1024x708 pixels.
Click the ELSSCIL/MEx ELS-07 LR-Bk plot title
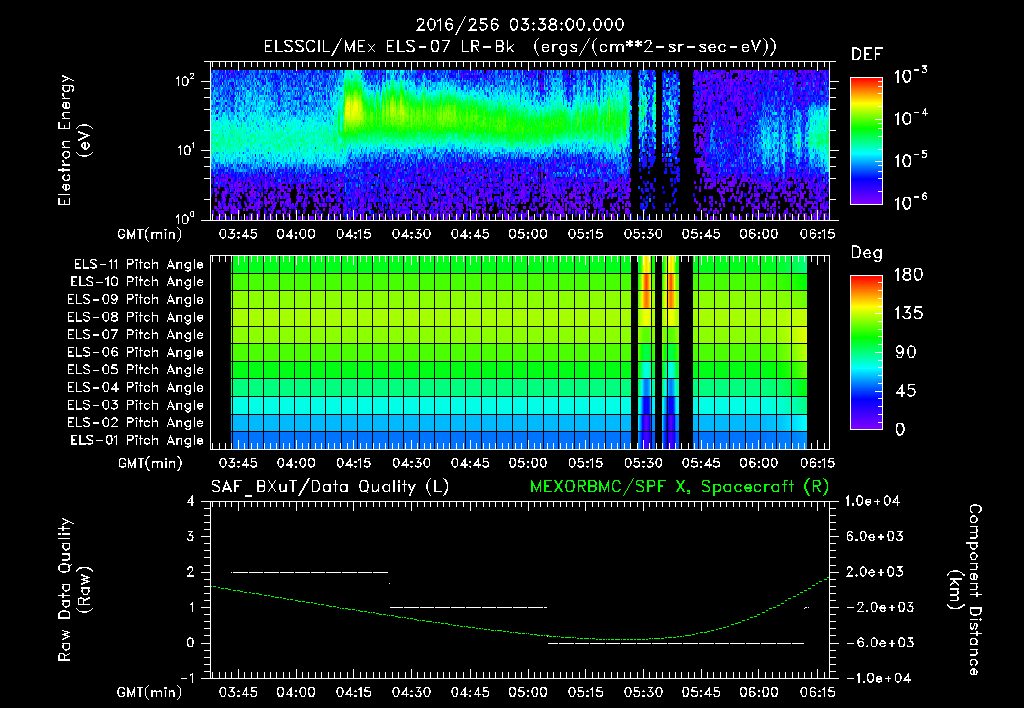520,47
